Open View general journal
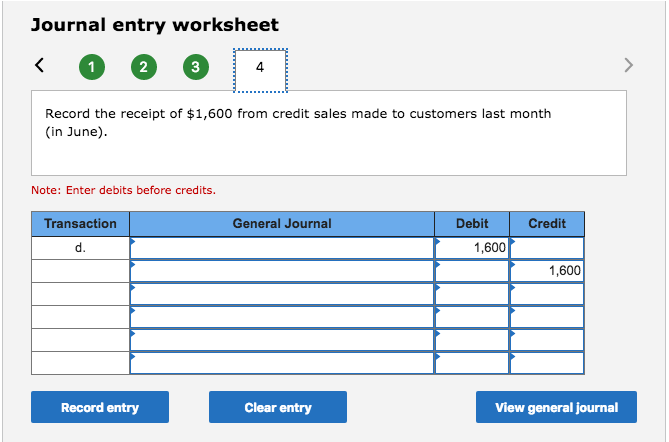The height and width of the screenshot is (442, 669). tap(556, 407)
